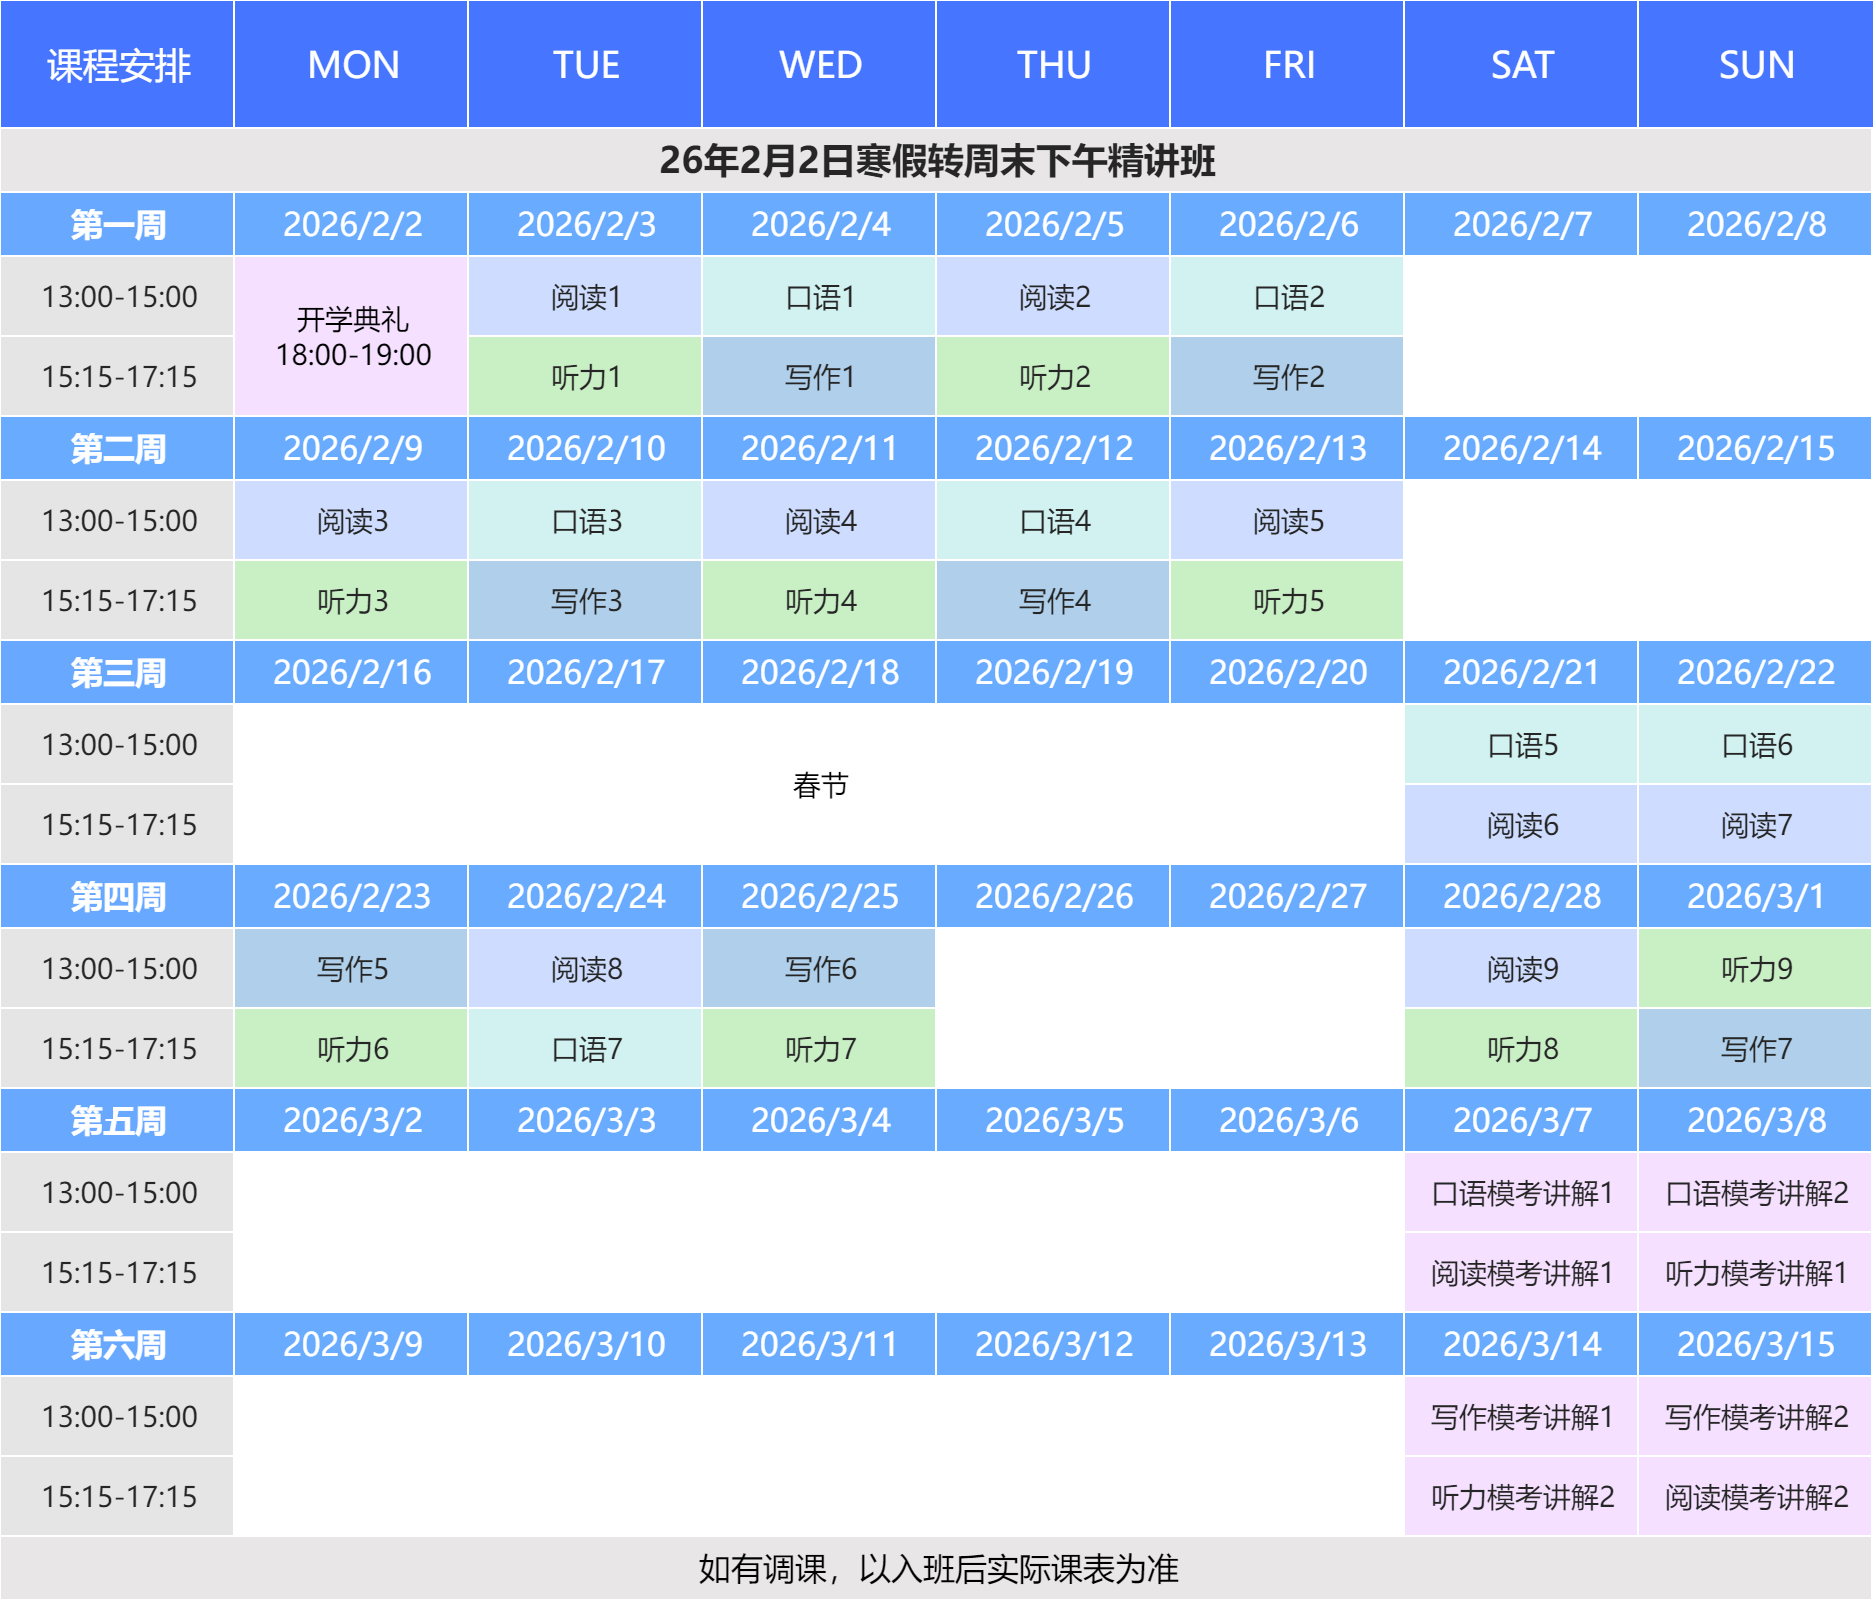Screen dimensions: 1874x1602
Task: Select the 2026/2/14 date header
Action: point(1522,449)
